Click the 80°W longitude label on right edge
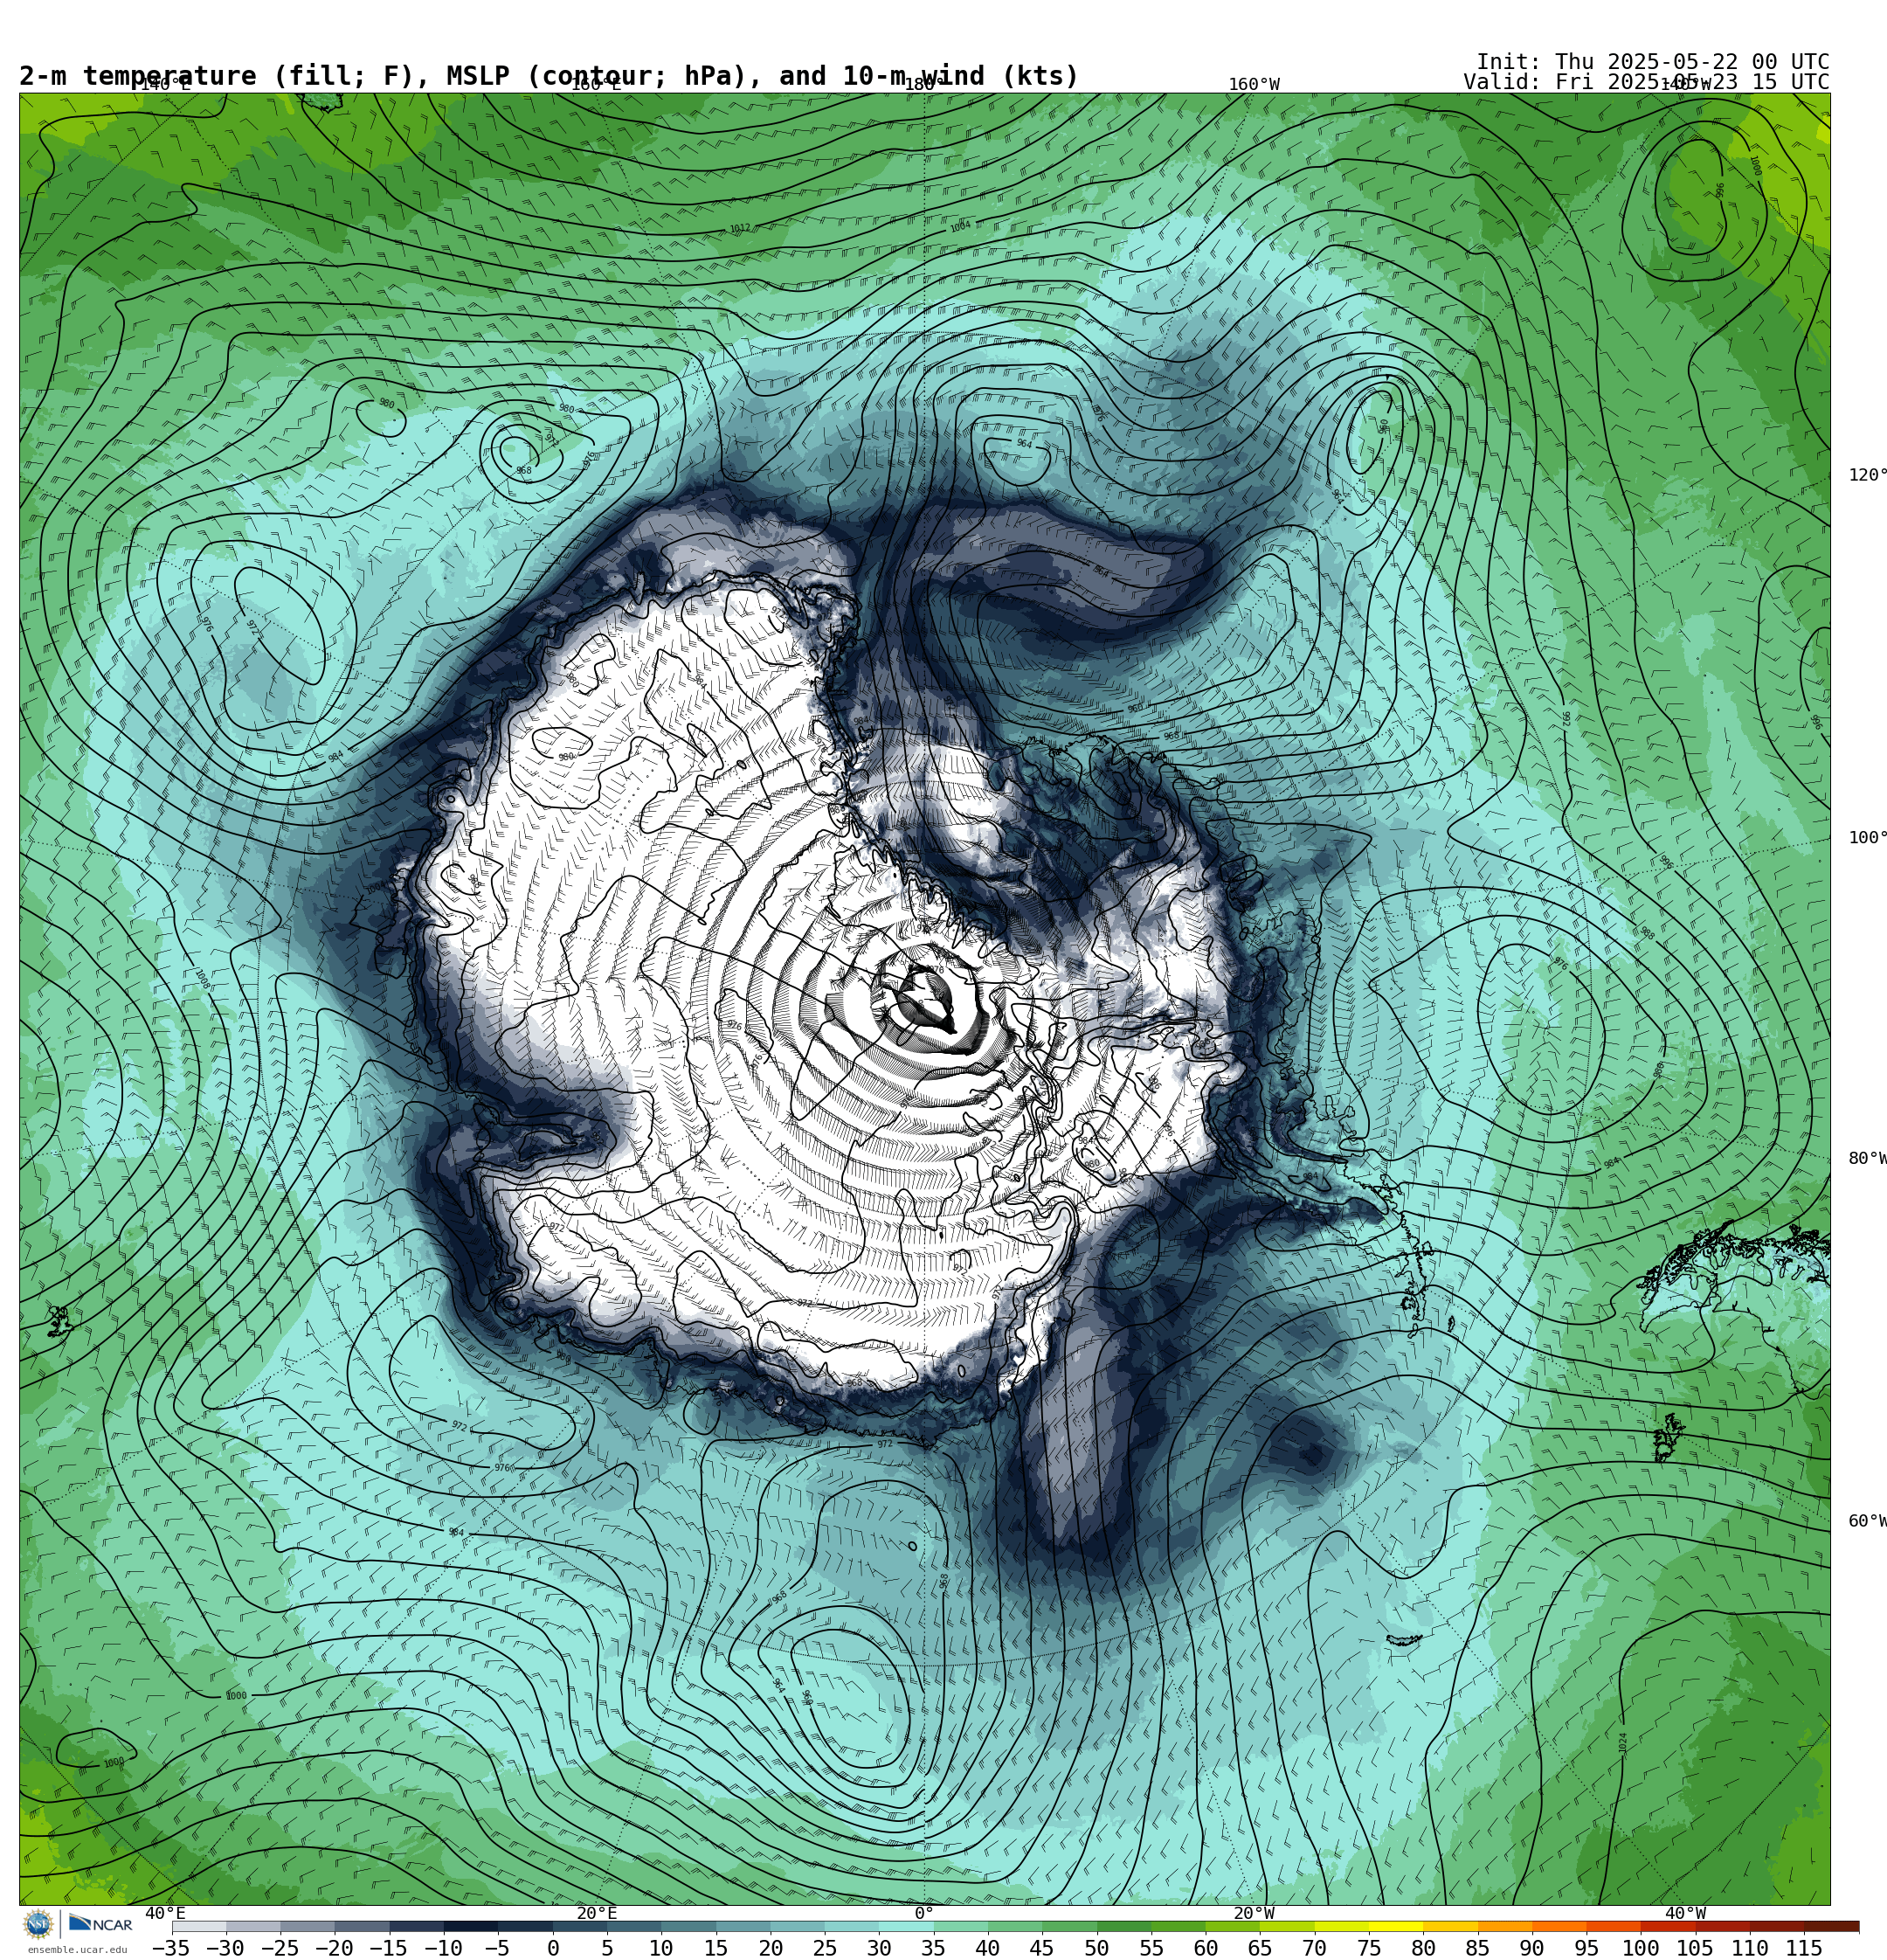Screen dimensions: 1887x1960 (x=1867, y=1158)
